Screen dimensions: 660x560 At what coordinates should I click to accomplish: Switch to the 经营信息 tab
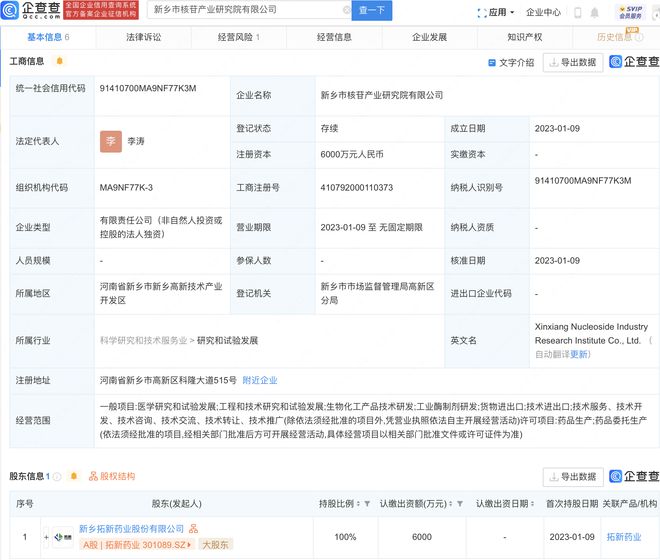(x=334, y=37)
